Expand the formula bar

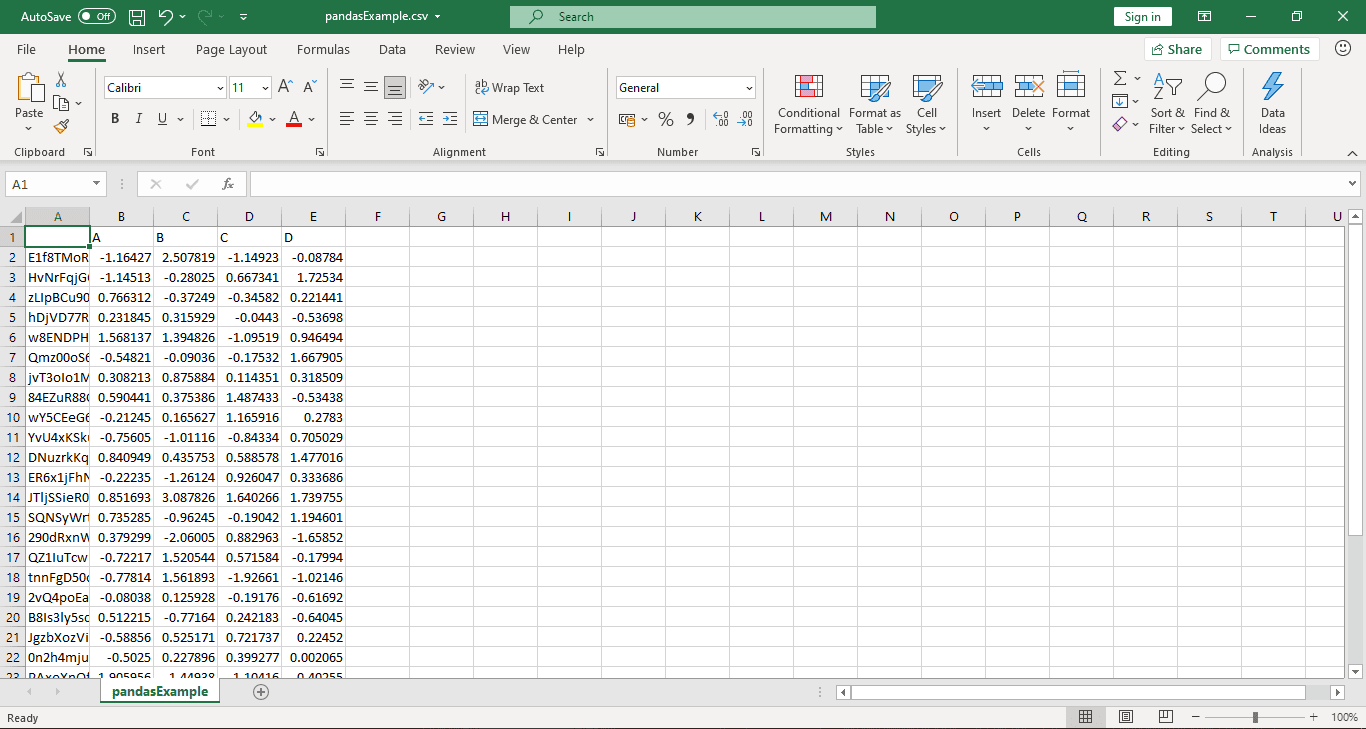[1353, 184]
